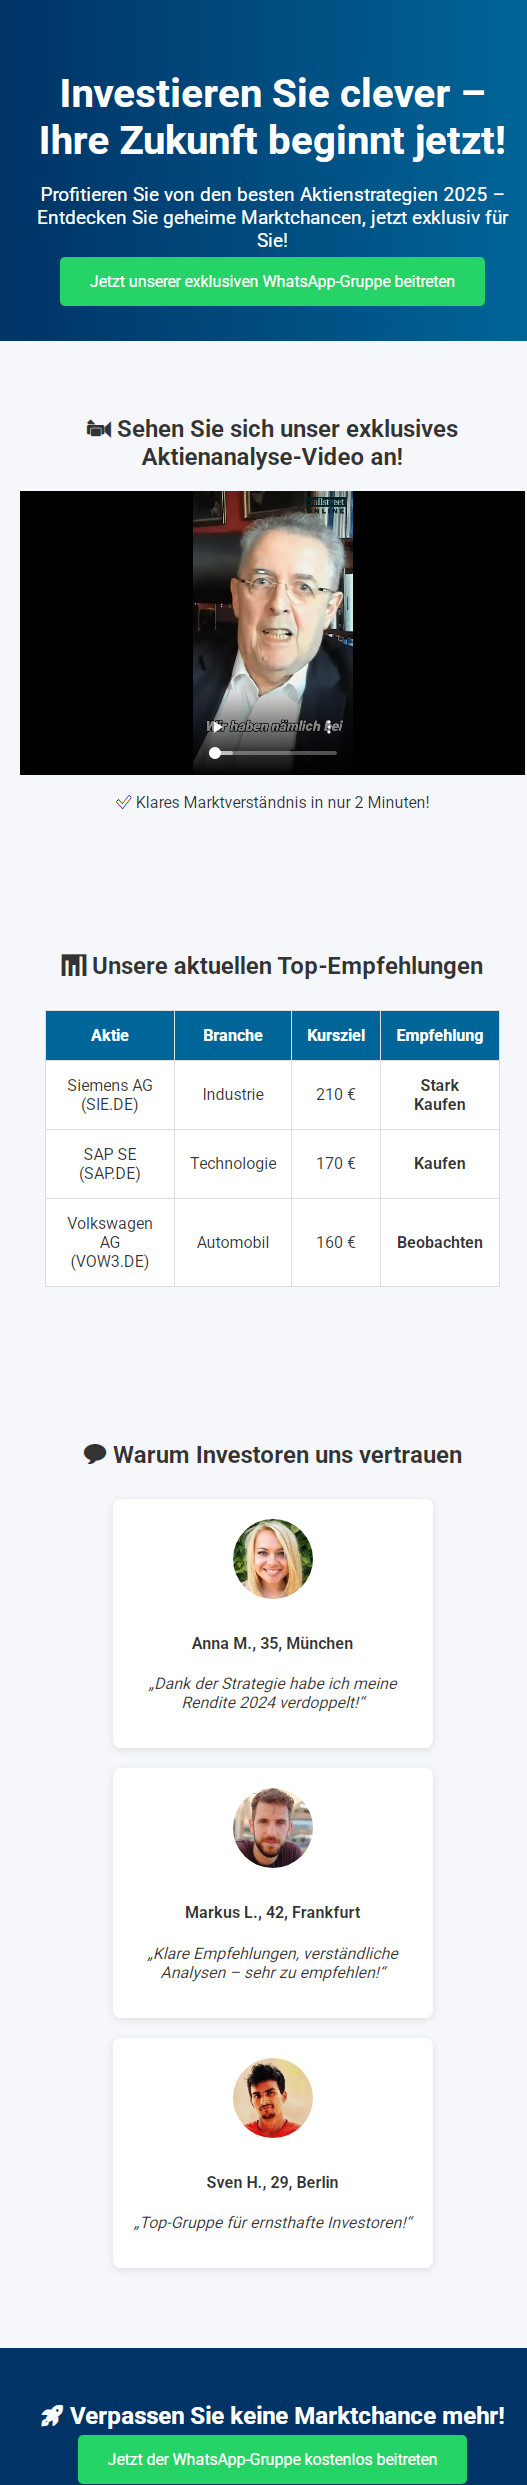
Task: Click the checkmark icon before 'Klares Marktverständnis'
Action: [124, 802]
